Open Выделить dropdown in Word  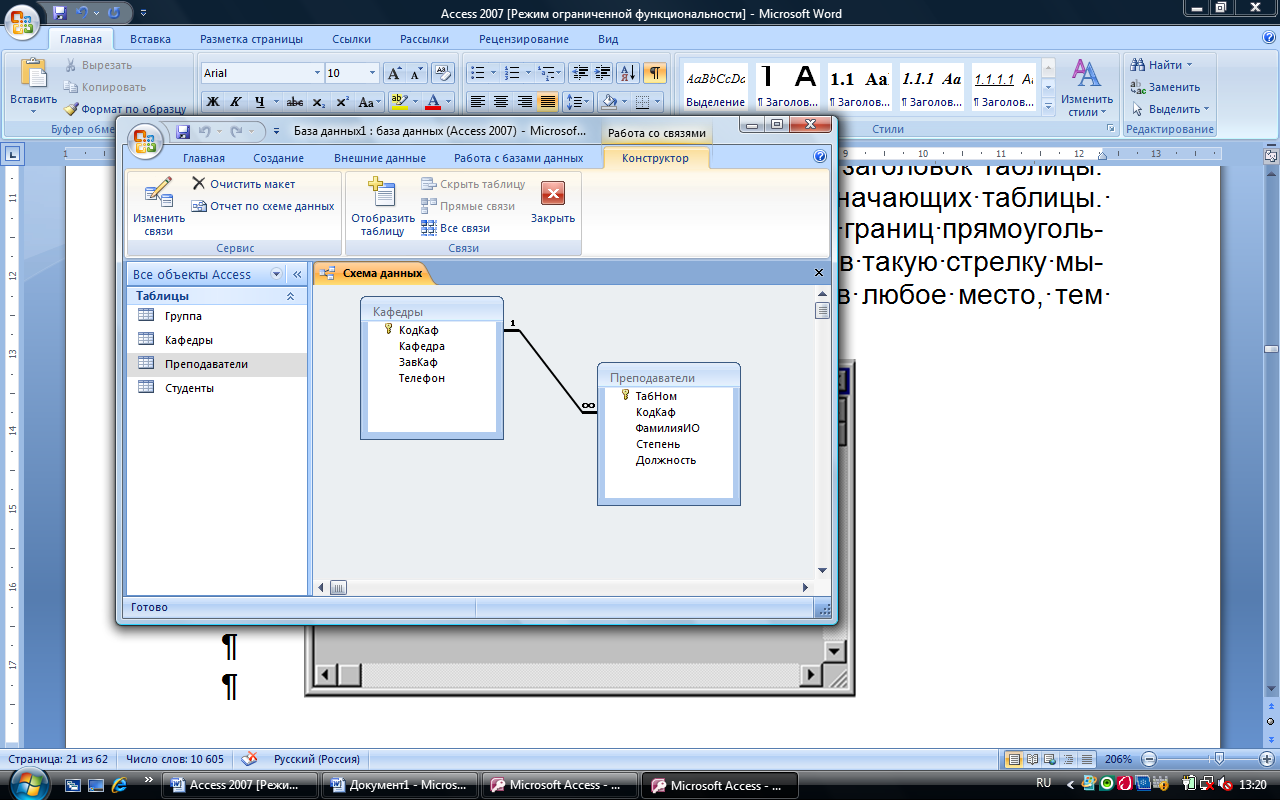1171,109
